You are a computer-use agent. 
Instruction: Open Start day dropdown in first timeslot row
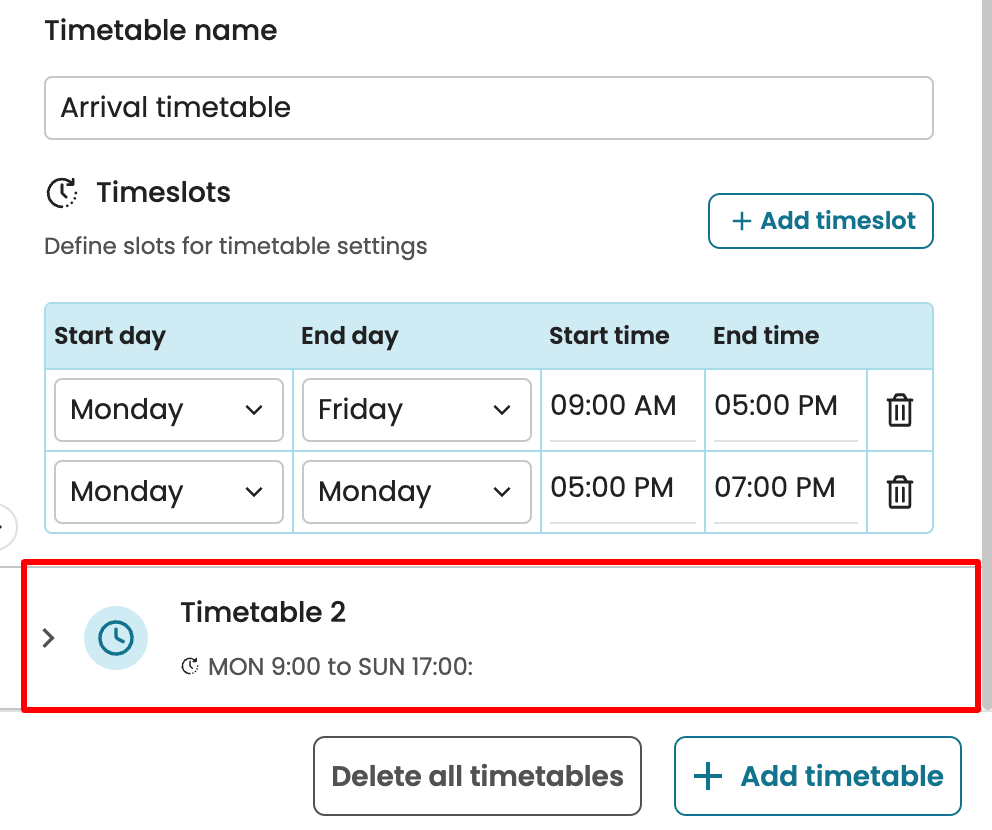point(168,410)
